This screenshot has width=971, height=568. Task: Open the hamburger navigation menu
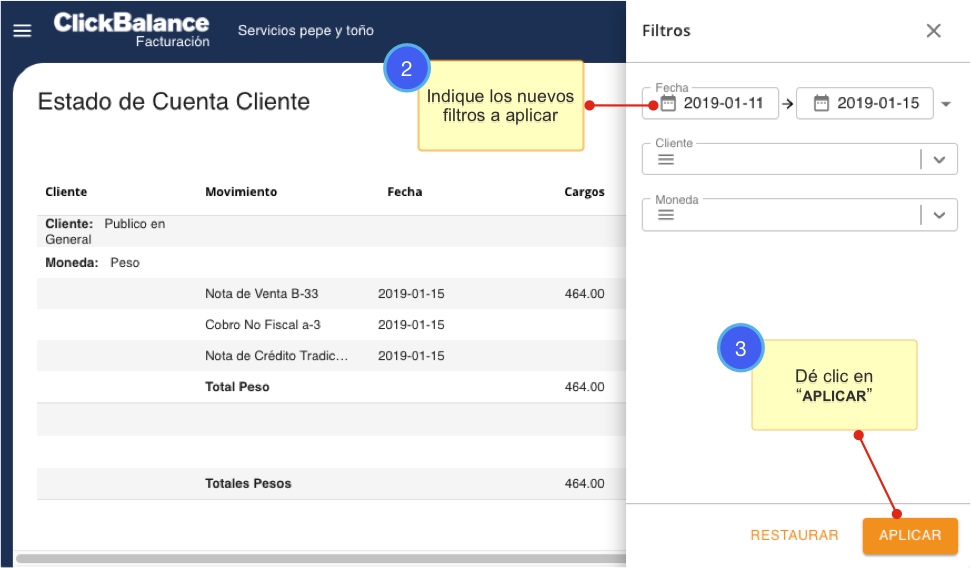[x=22, y=31]
